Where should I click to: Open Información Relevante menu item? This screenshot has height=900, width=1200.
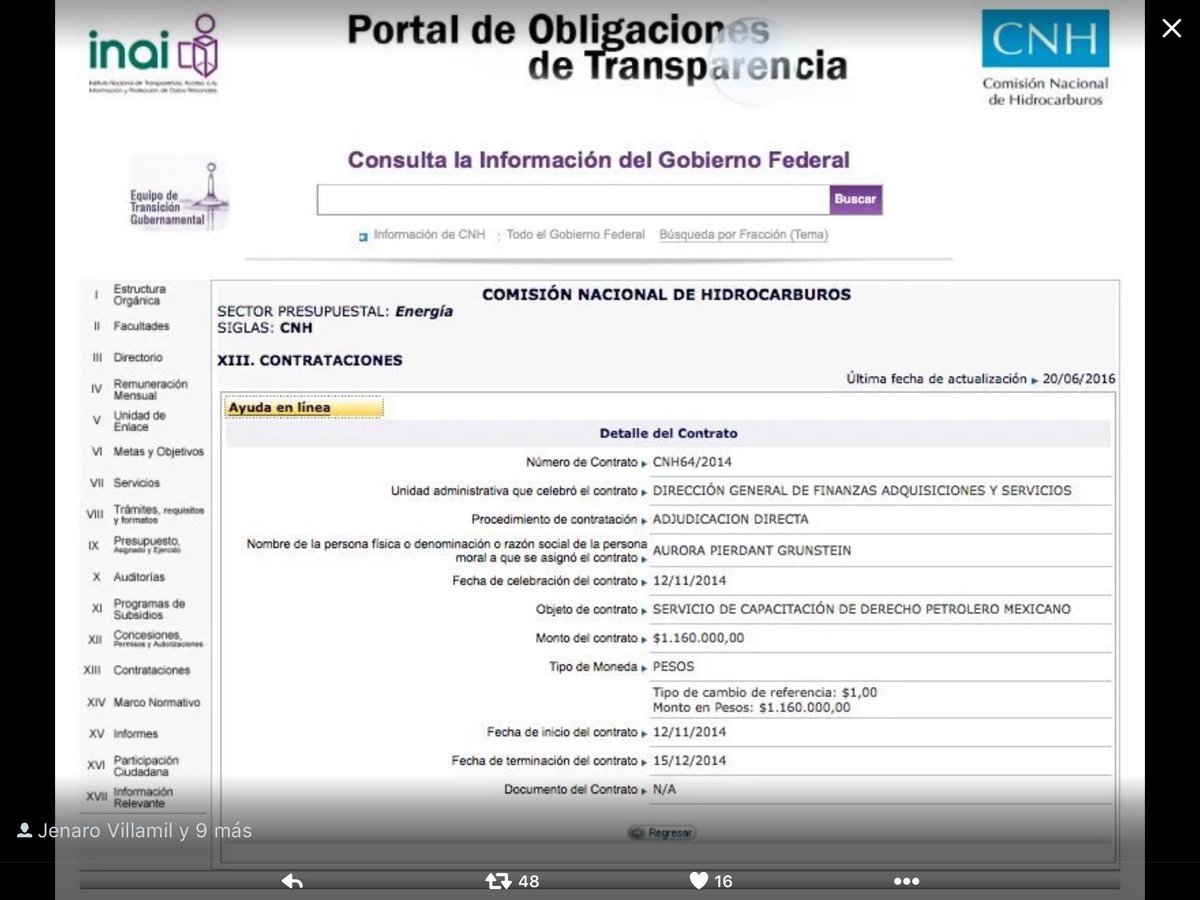[x=143, y=797]
